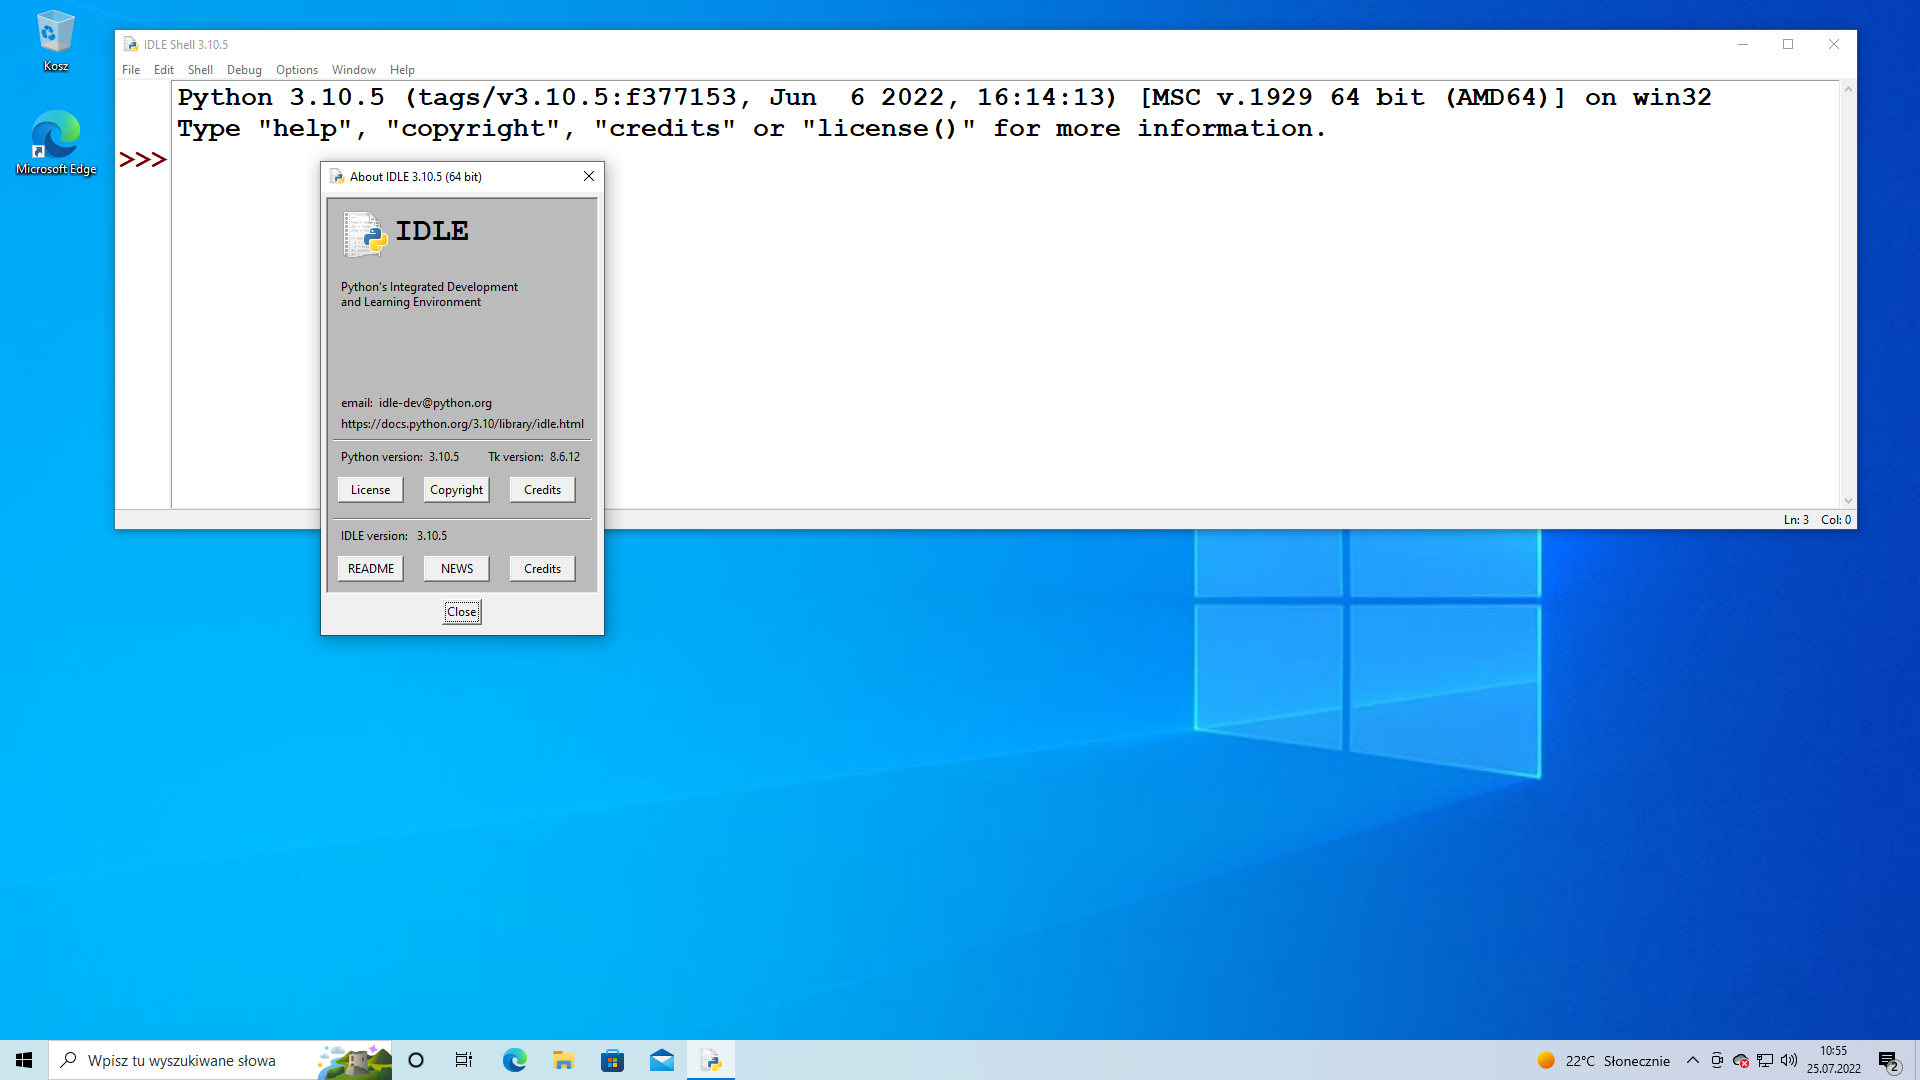Open the Shell menu in IDLE

(x=200, y=69)
